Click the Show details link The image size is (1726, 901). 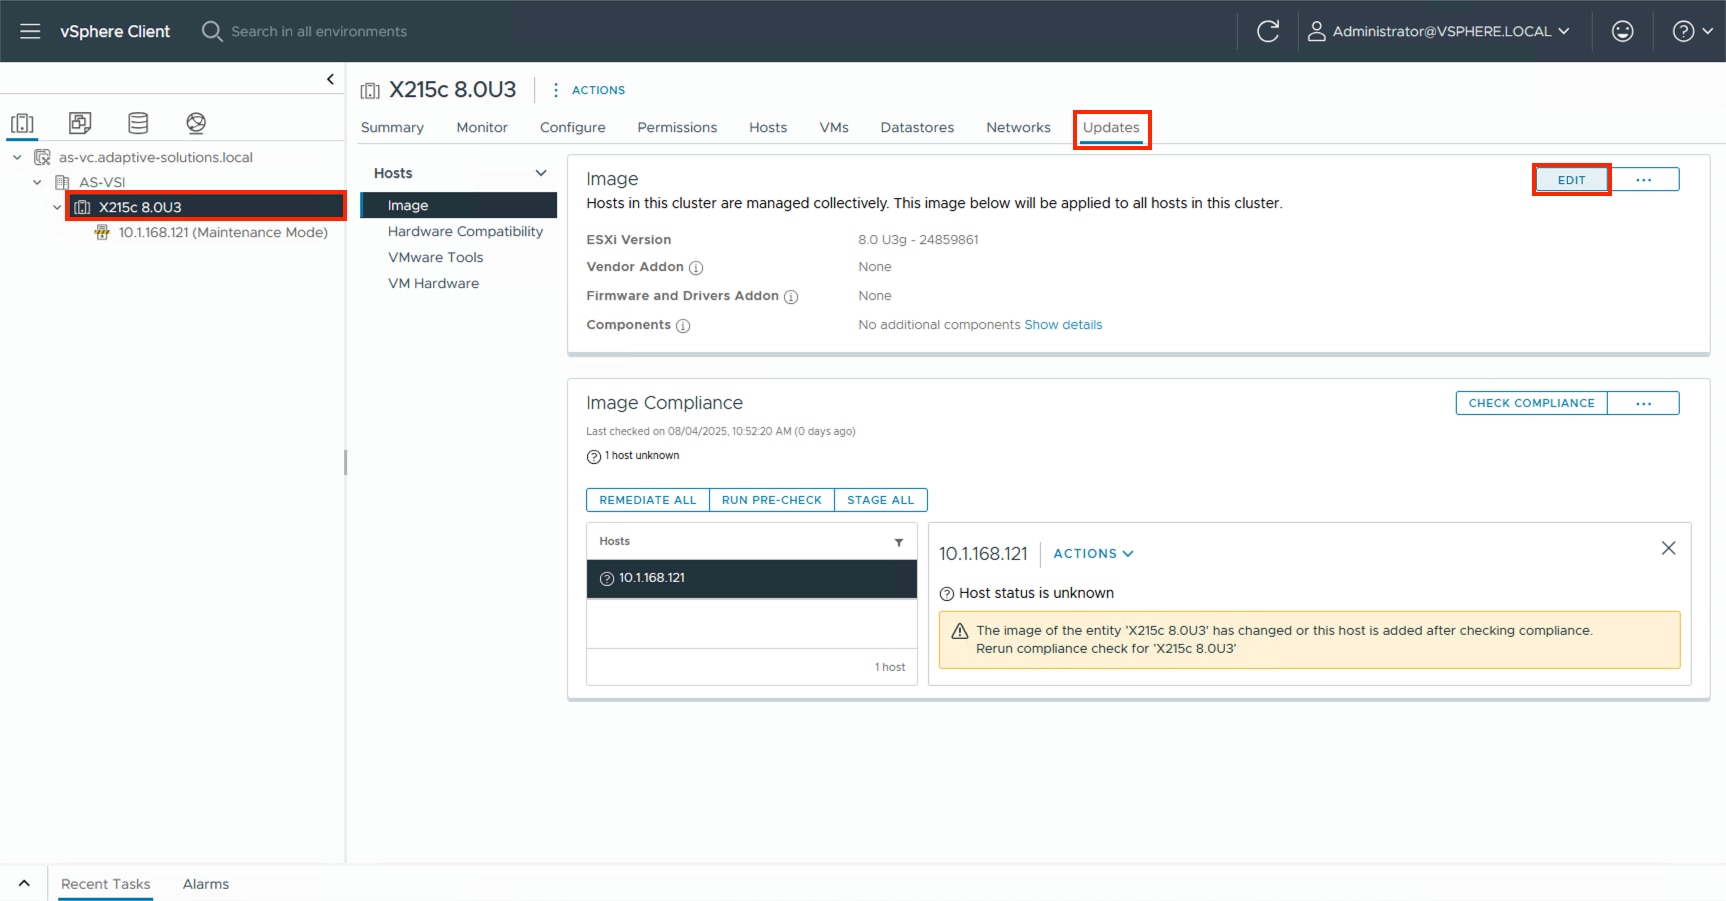tap(1063, 324)
